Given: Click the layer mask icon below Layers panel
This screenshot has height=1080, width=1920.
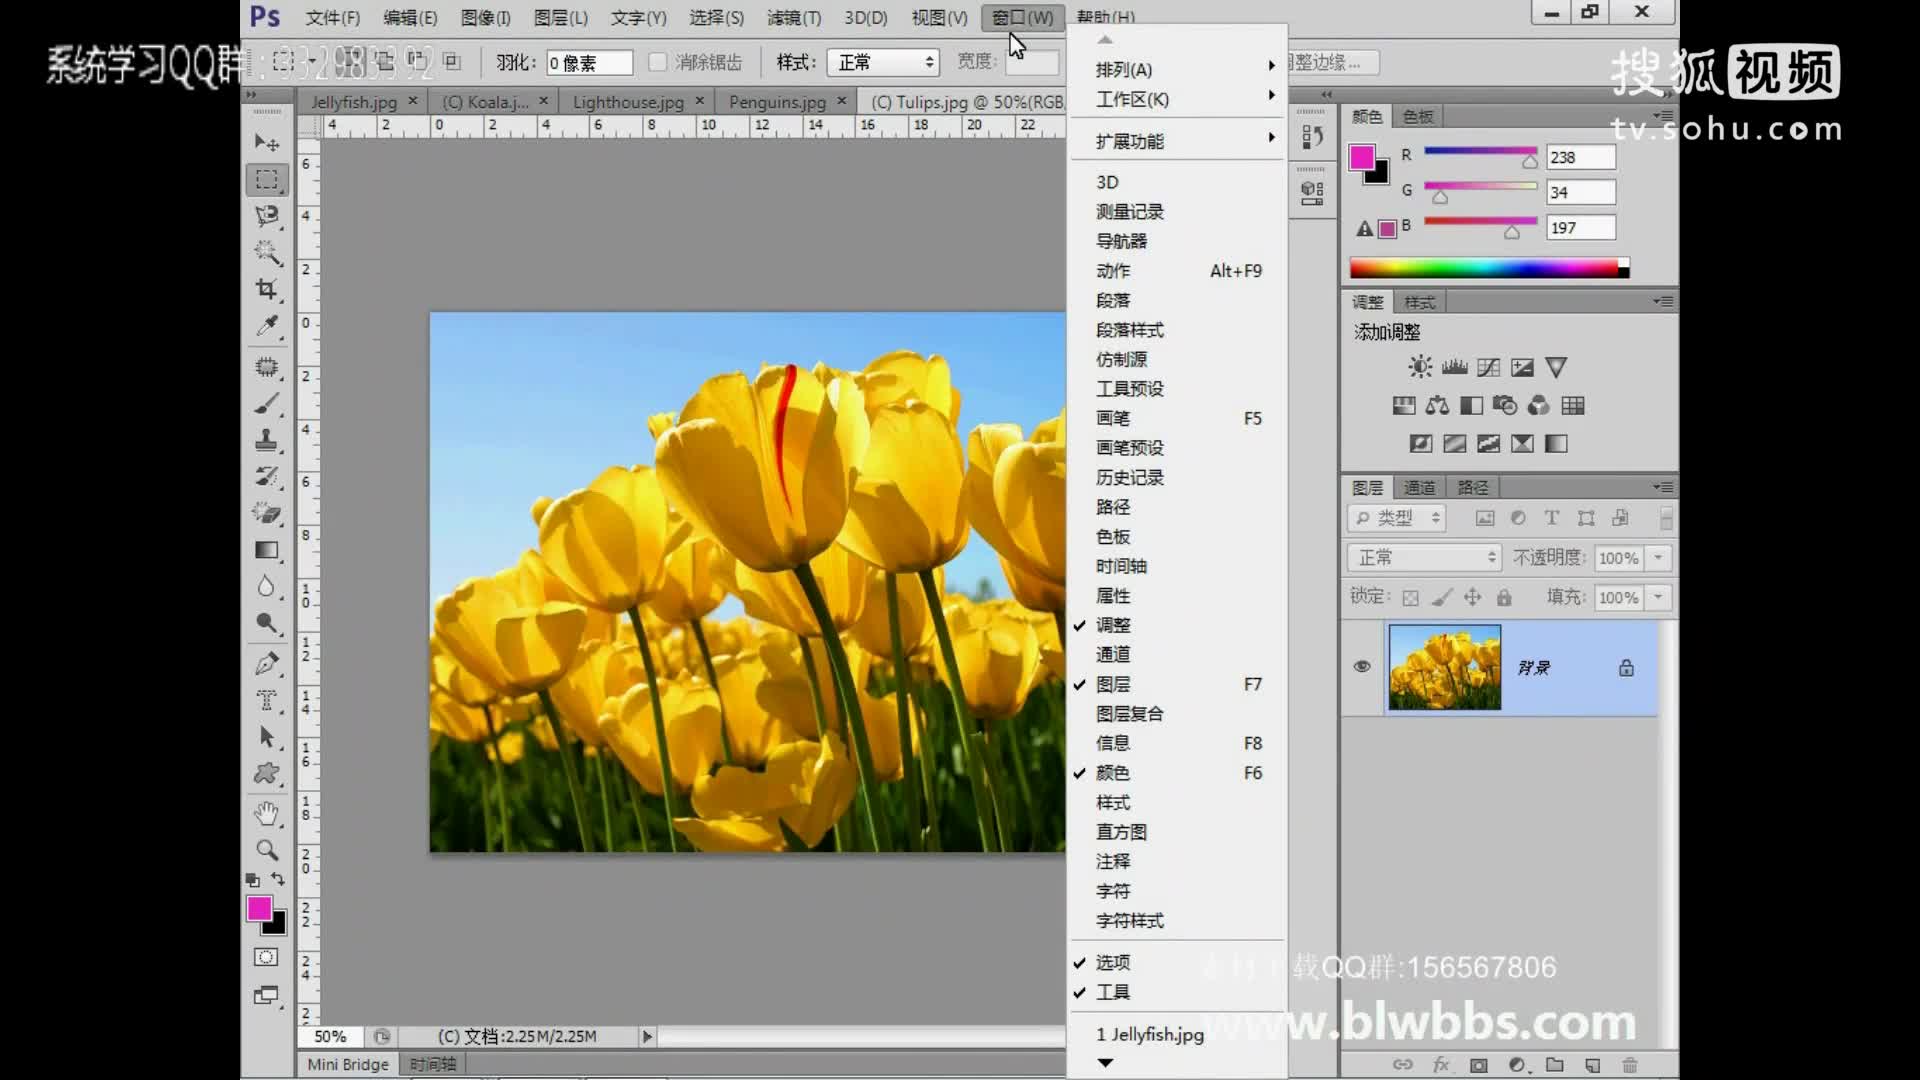Looking at the screenshot, I should (1478, 1065).
